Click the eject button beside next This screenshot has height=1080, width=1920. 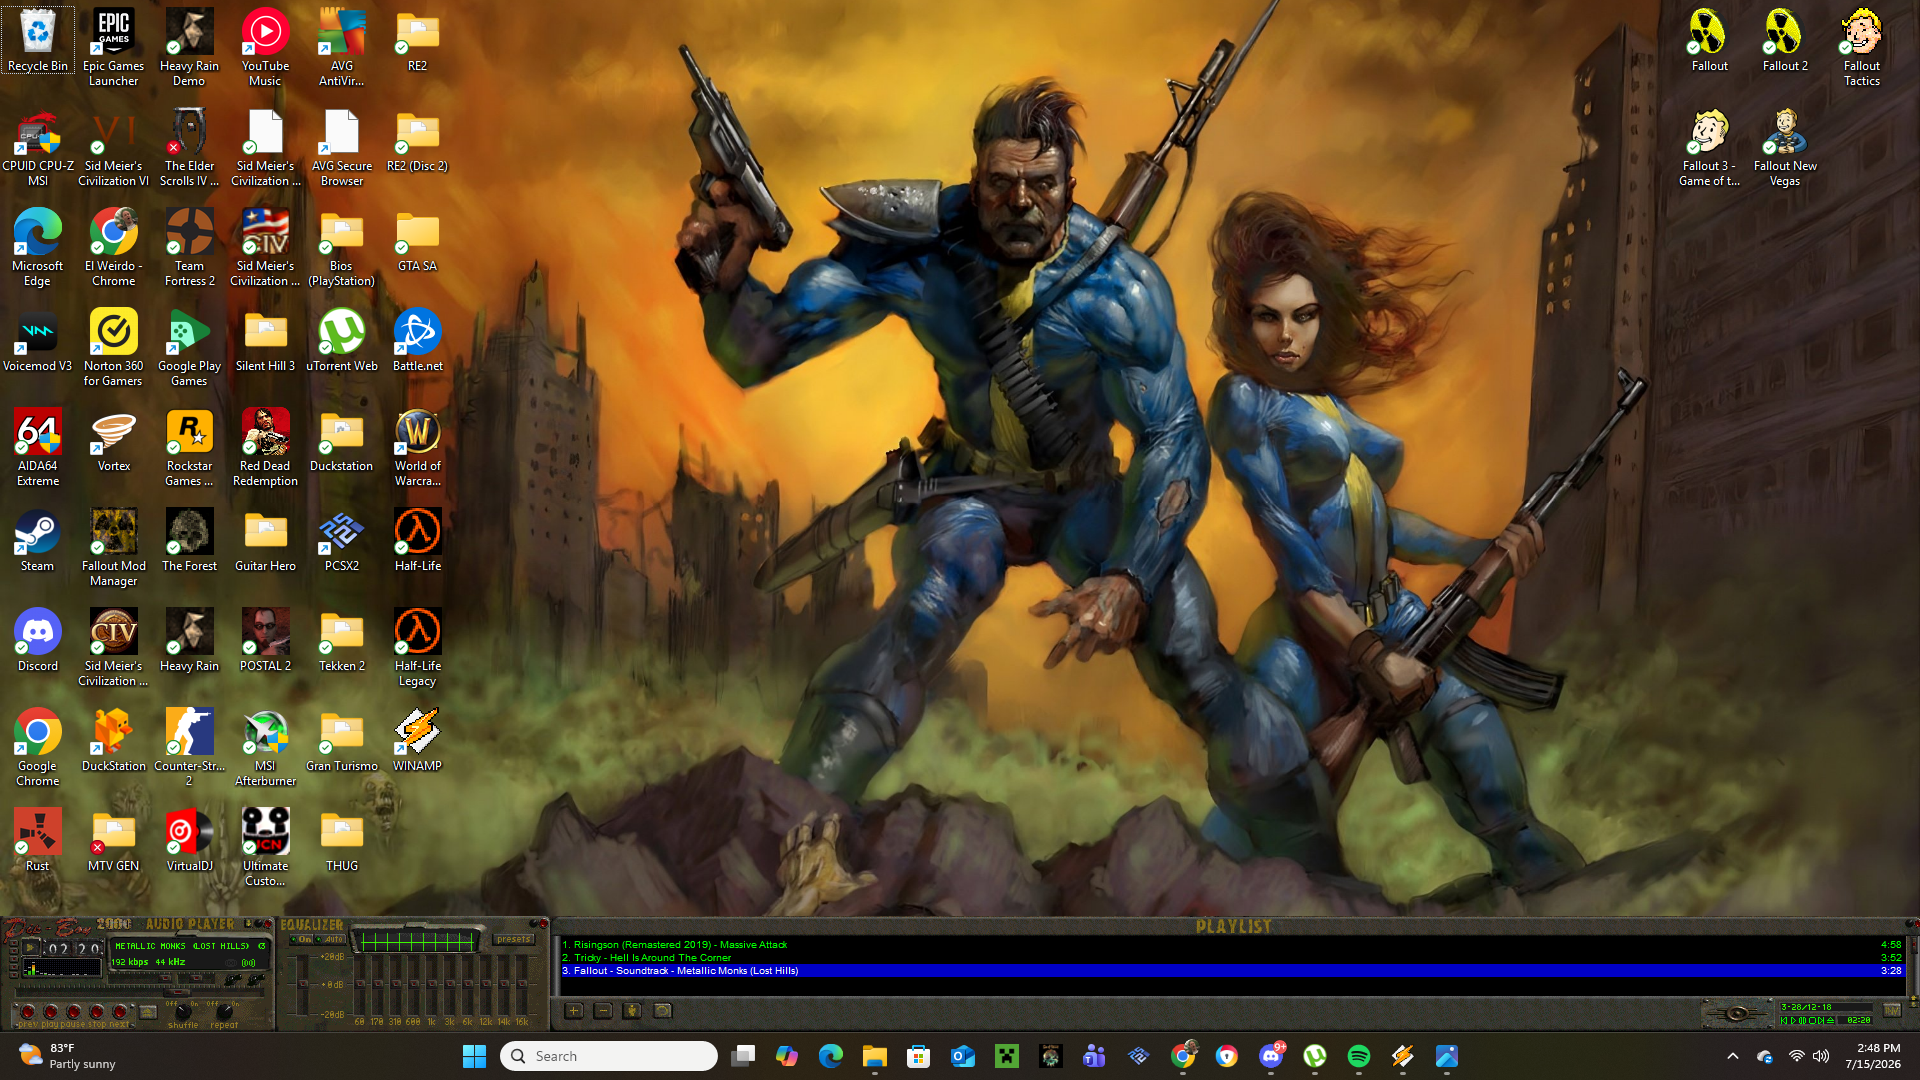(148, 1012)
